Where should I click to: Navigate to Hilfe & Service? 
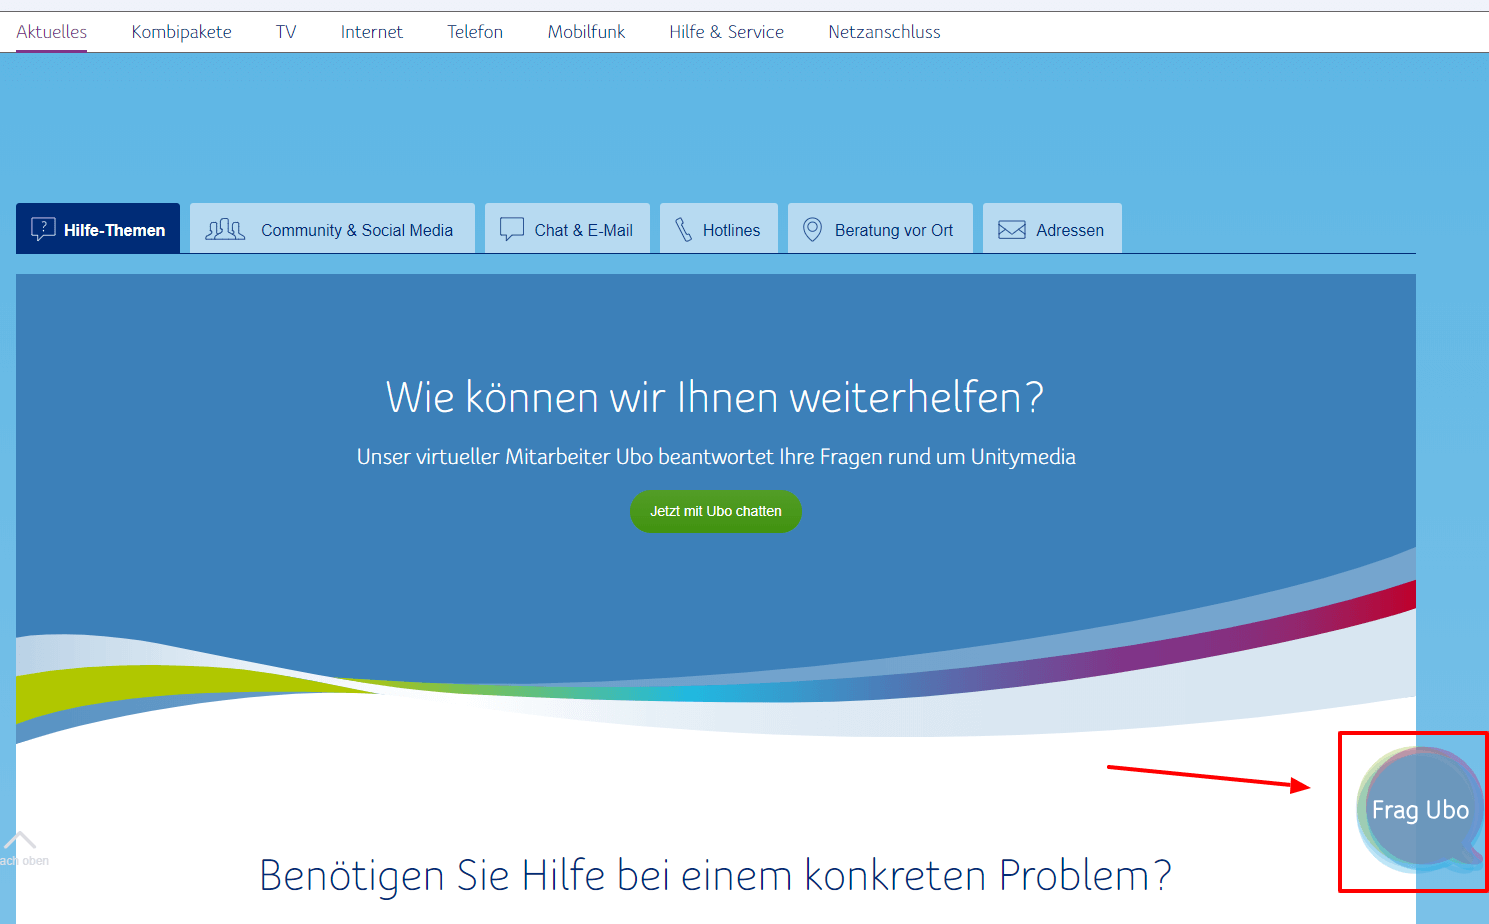point(727,31)
